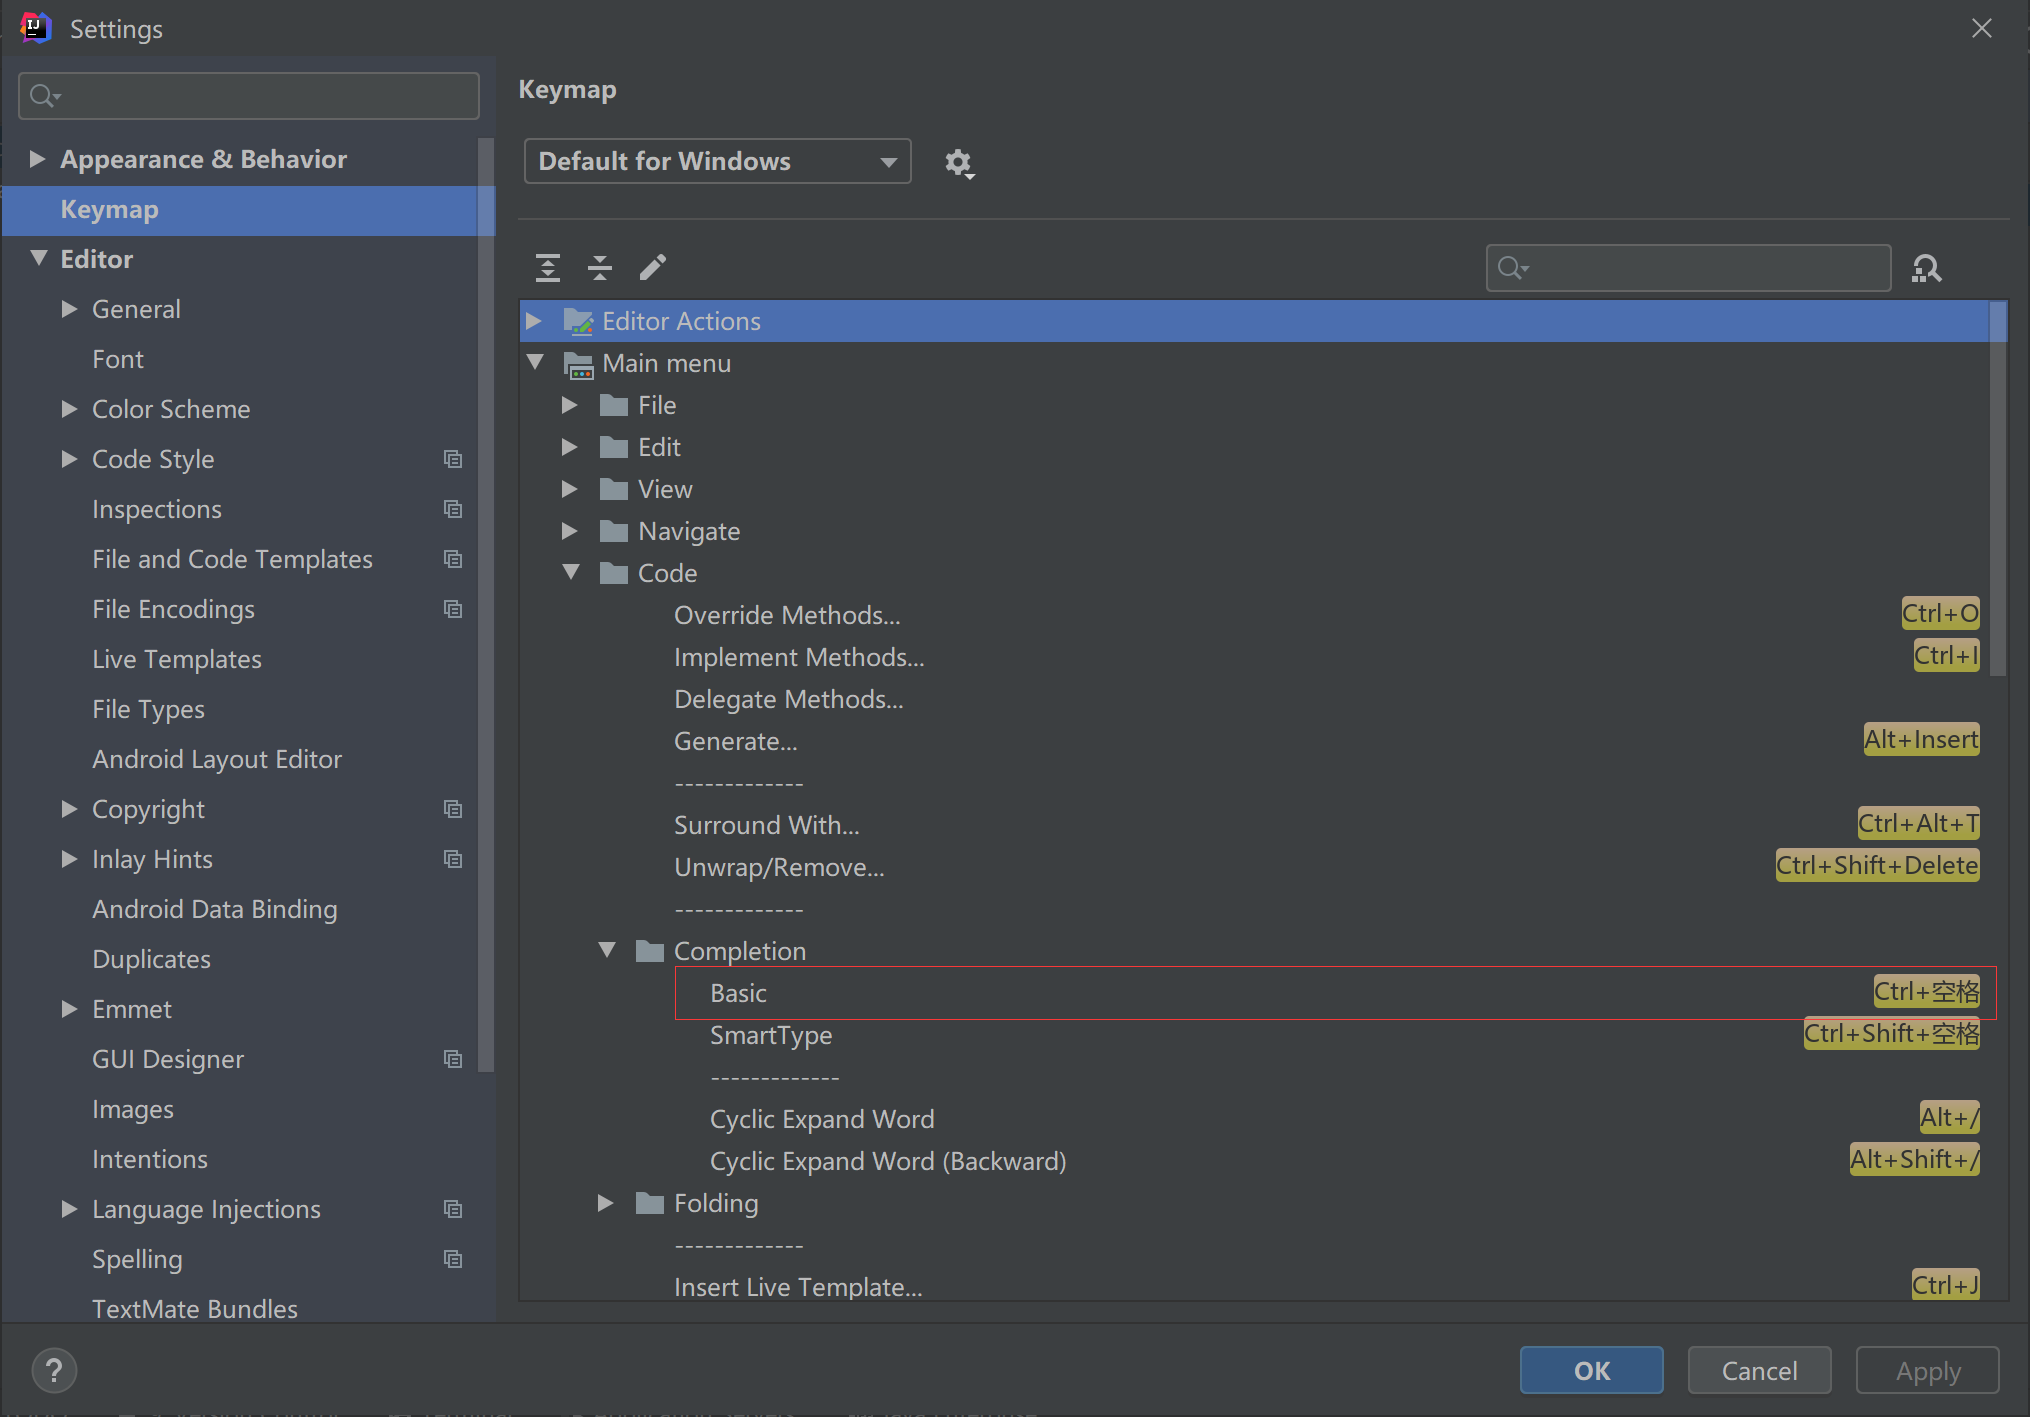Click the Editor Actions folder icon
Image resolution: width=2030 pixels, height=1417 pixels.
click(x=578, y=321)
